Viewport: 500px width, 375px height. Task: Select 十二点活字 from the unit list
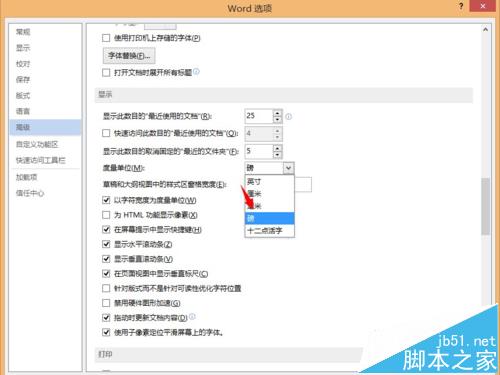click(x=270, y=230)
